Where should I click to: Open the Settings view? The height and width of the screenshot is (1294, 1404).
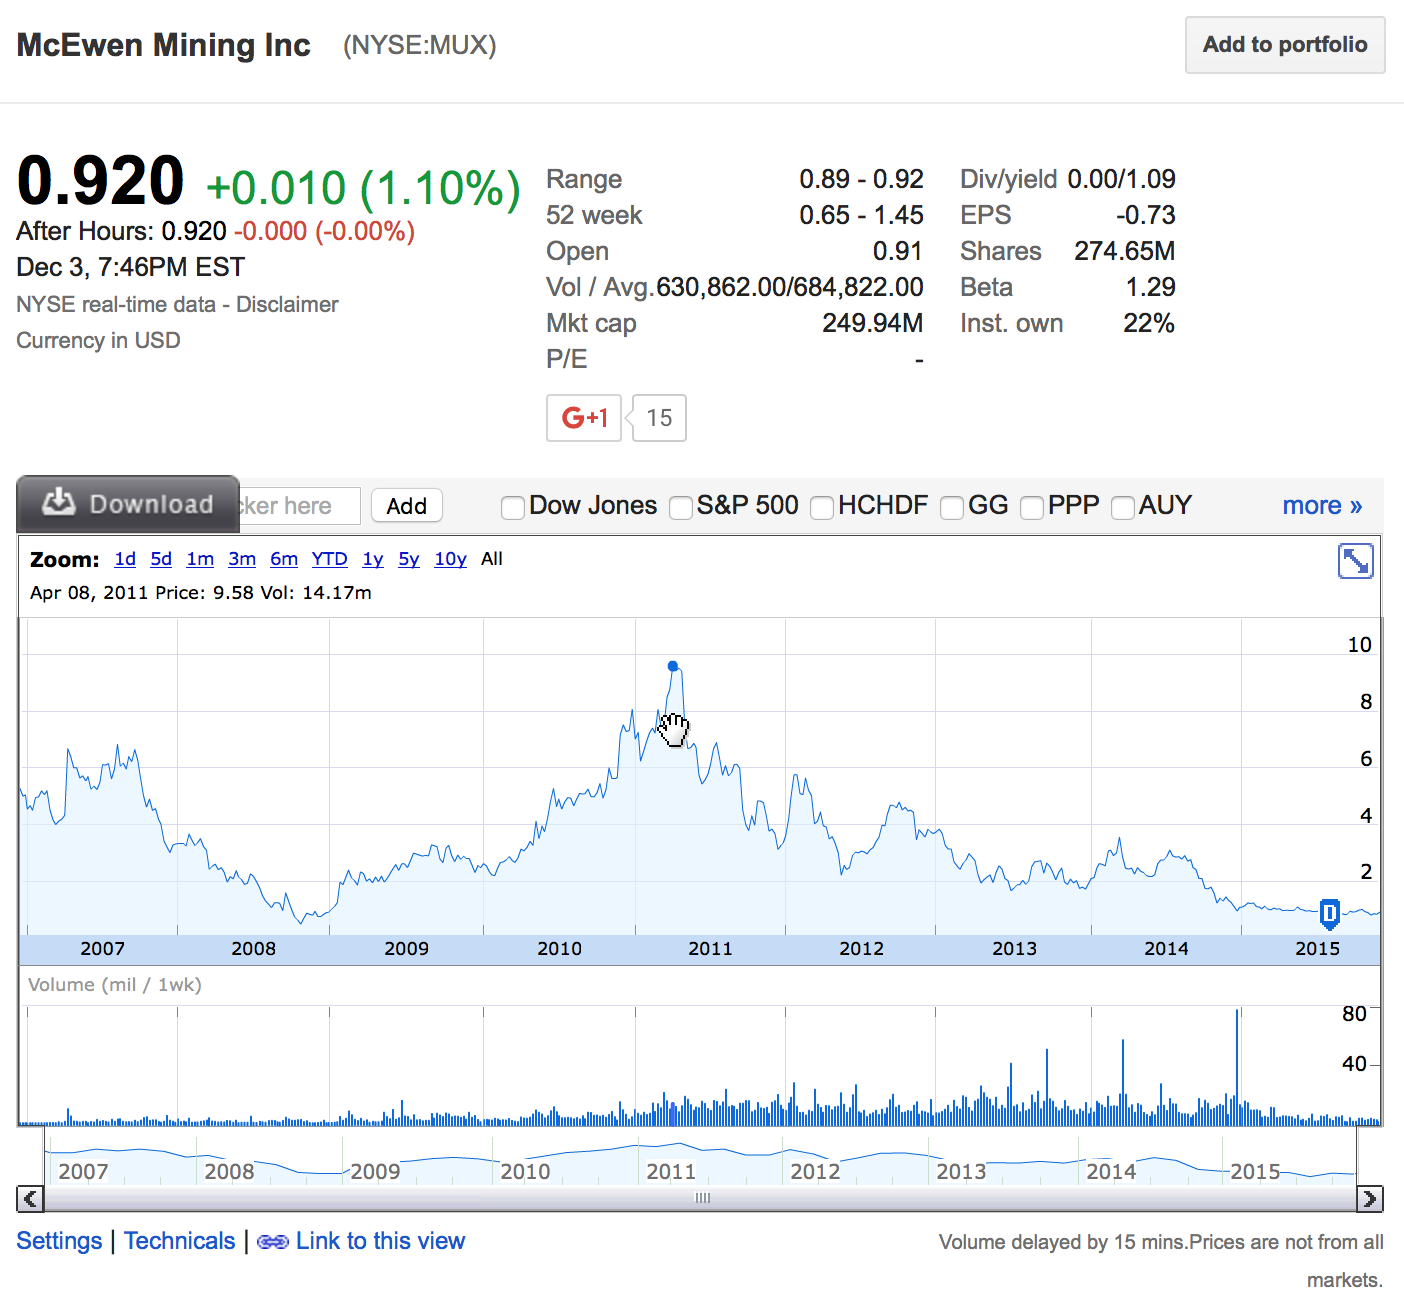pyautogui.click(x=58, y=1241)
